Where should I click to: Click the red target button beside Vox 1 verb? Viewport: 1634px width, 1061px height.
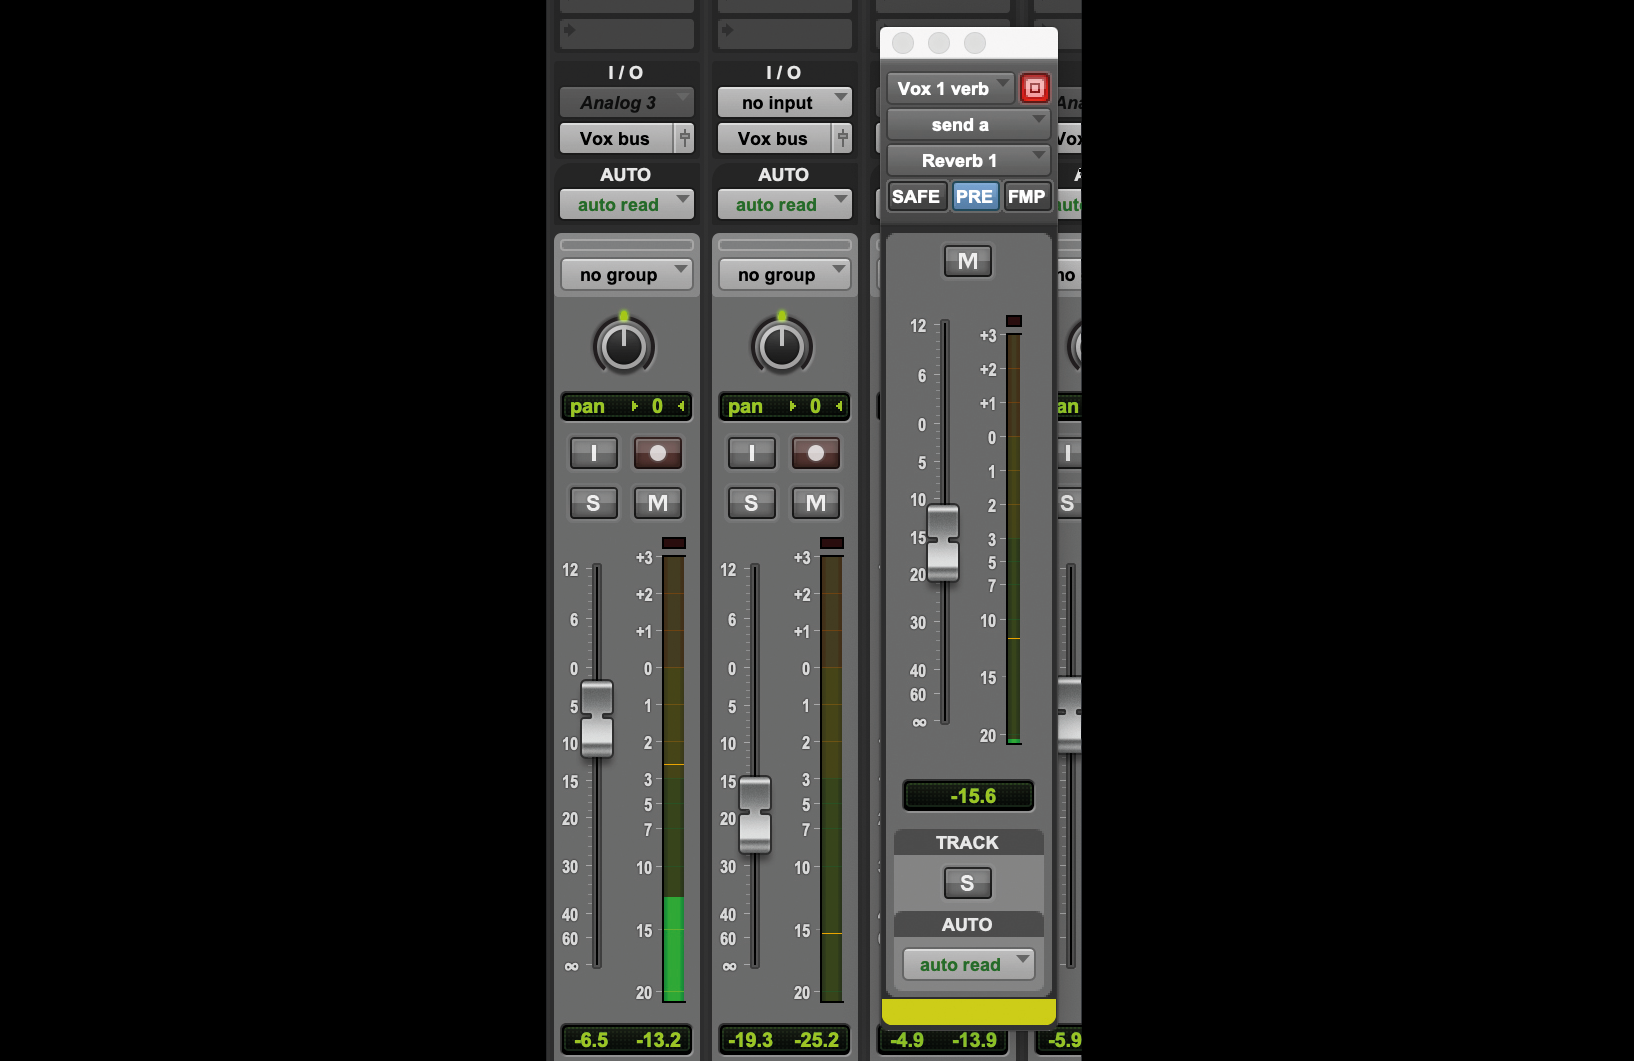1034,88
